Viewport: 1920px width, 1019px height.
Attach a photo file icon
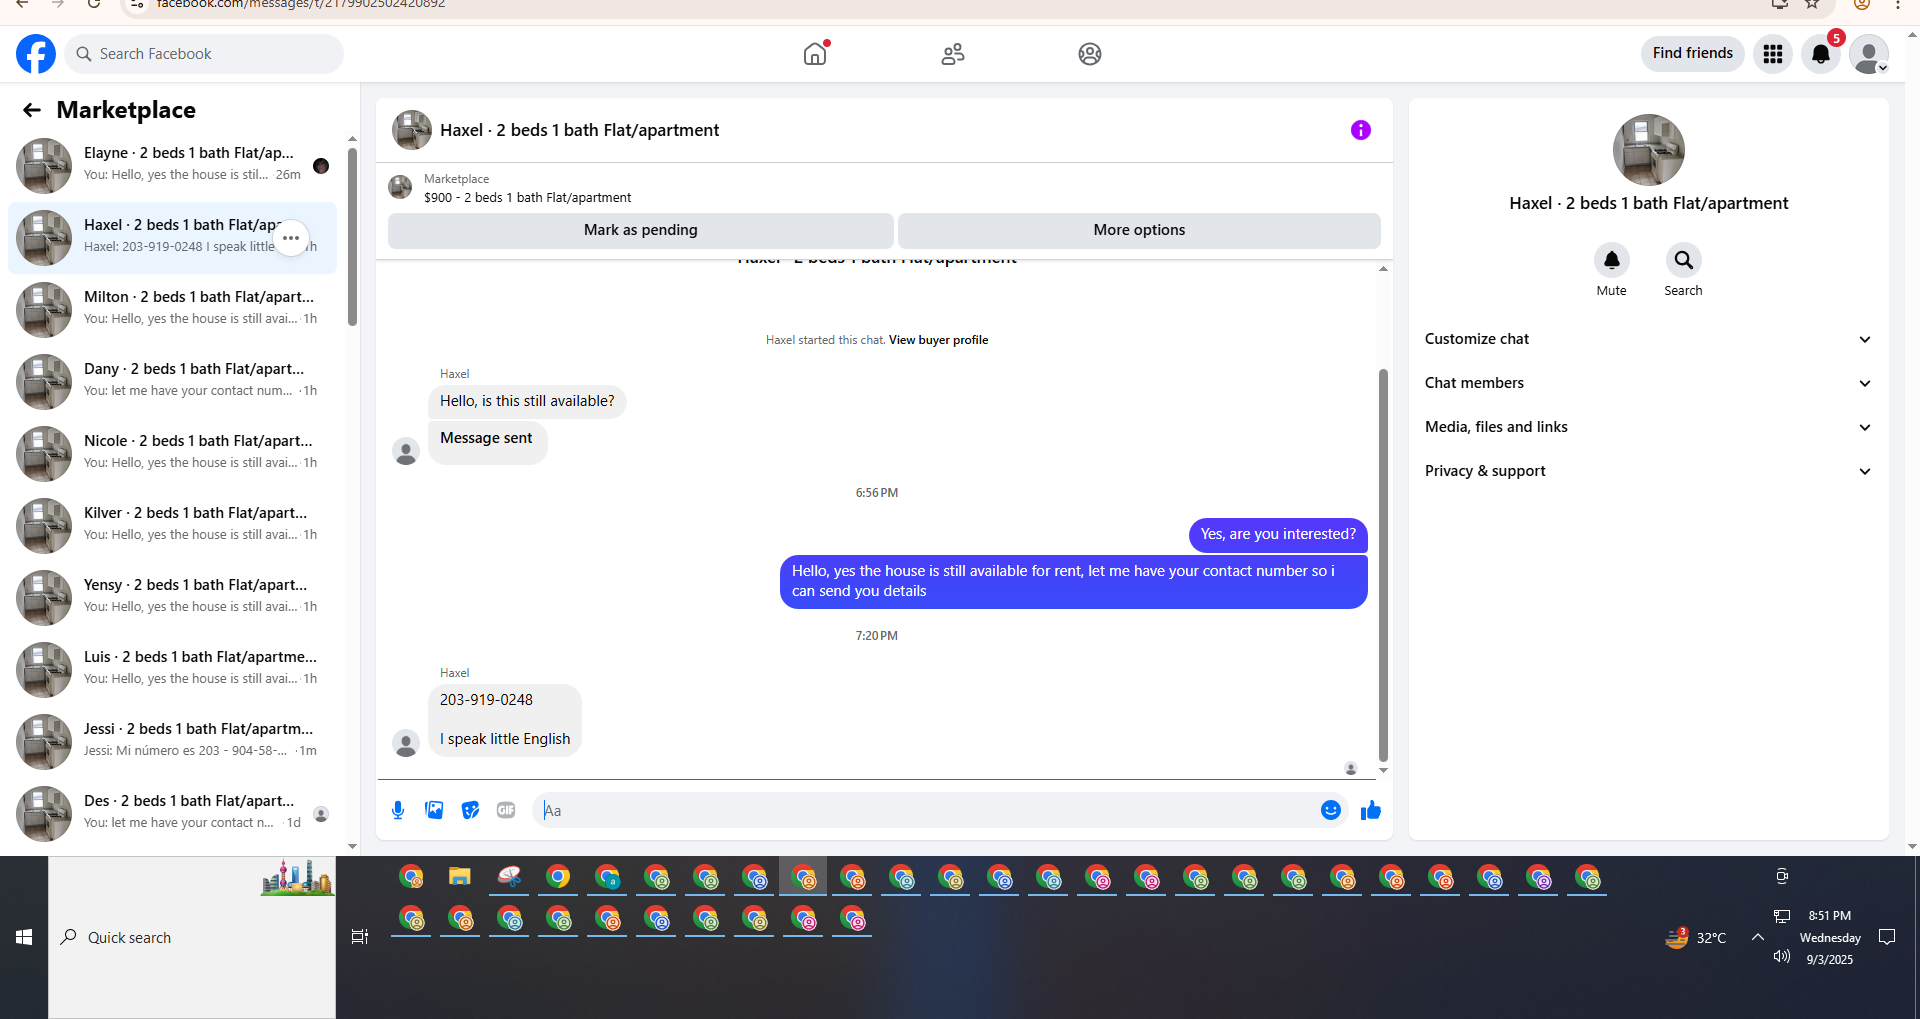coord(434,810)
